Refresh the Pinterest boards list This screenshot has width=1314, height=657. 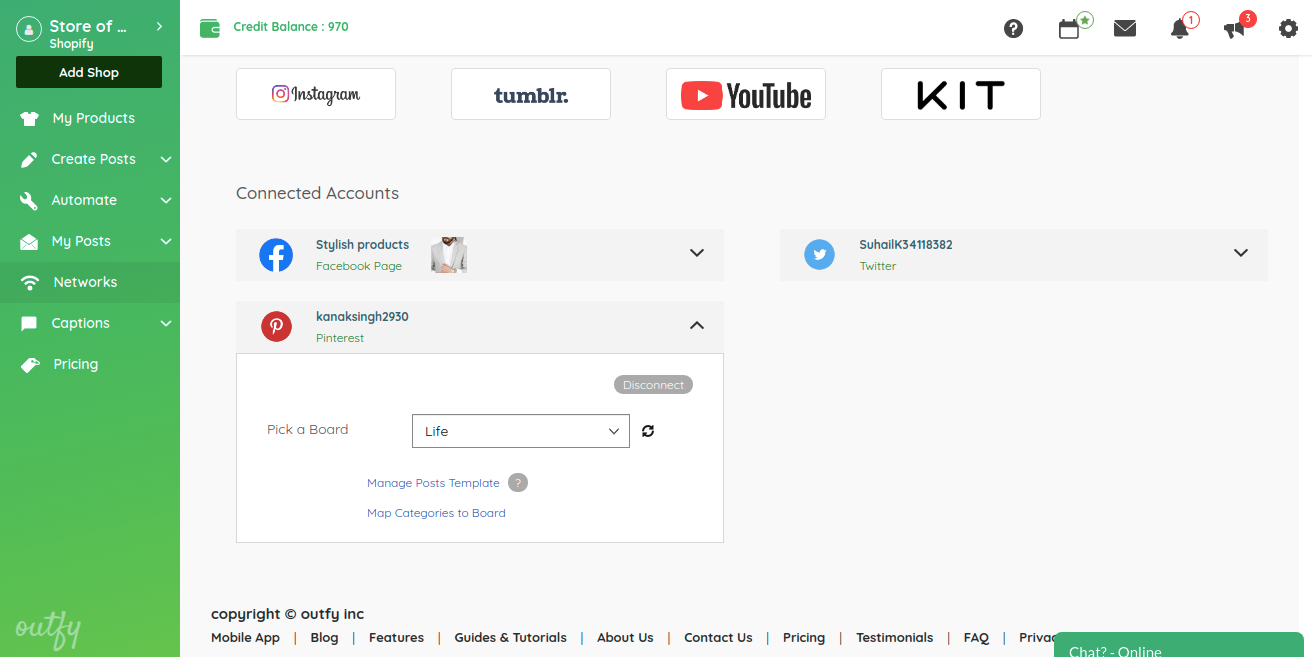pyautogui.click(x=648, y=431)
